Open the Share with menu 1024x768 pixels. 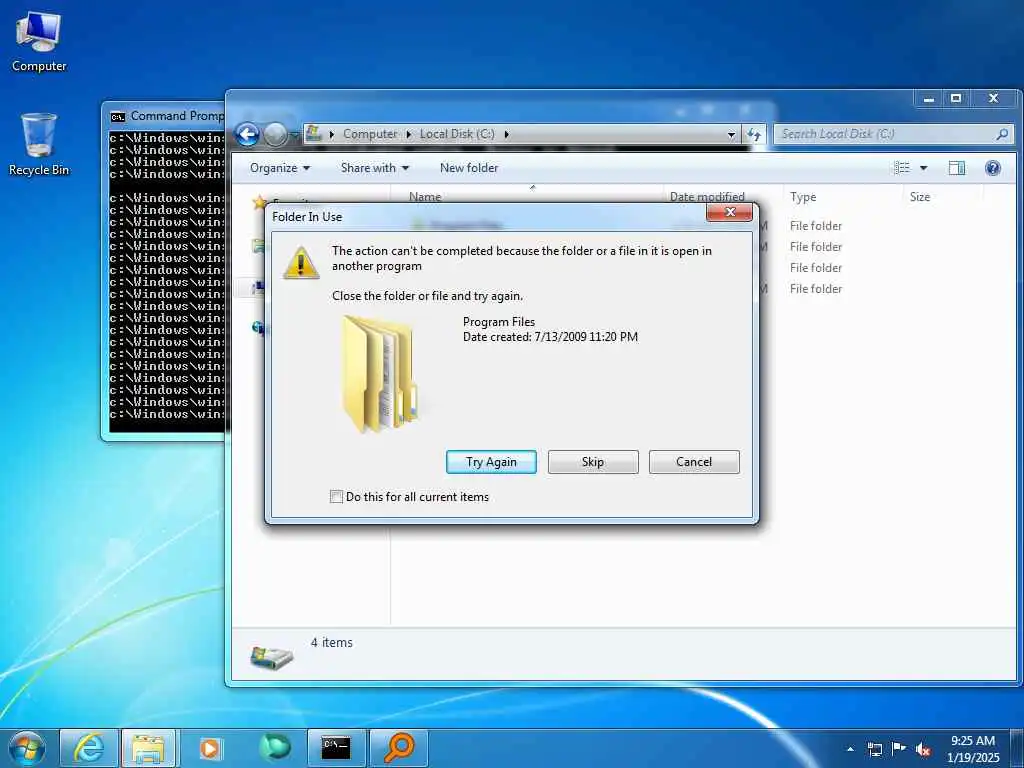375,168
